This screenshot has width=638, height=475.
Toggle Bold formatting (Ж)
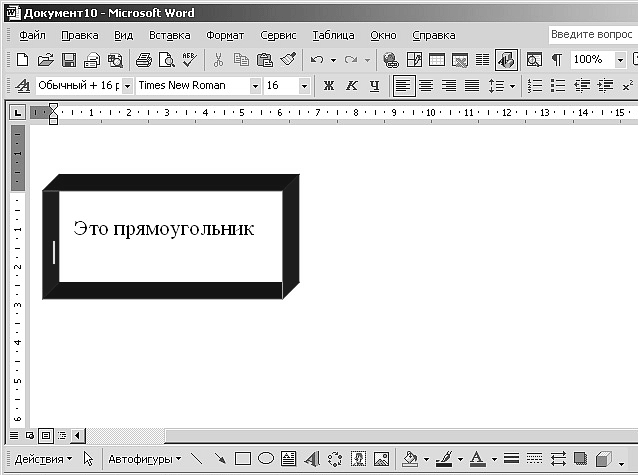tap(329, 85)
